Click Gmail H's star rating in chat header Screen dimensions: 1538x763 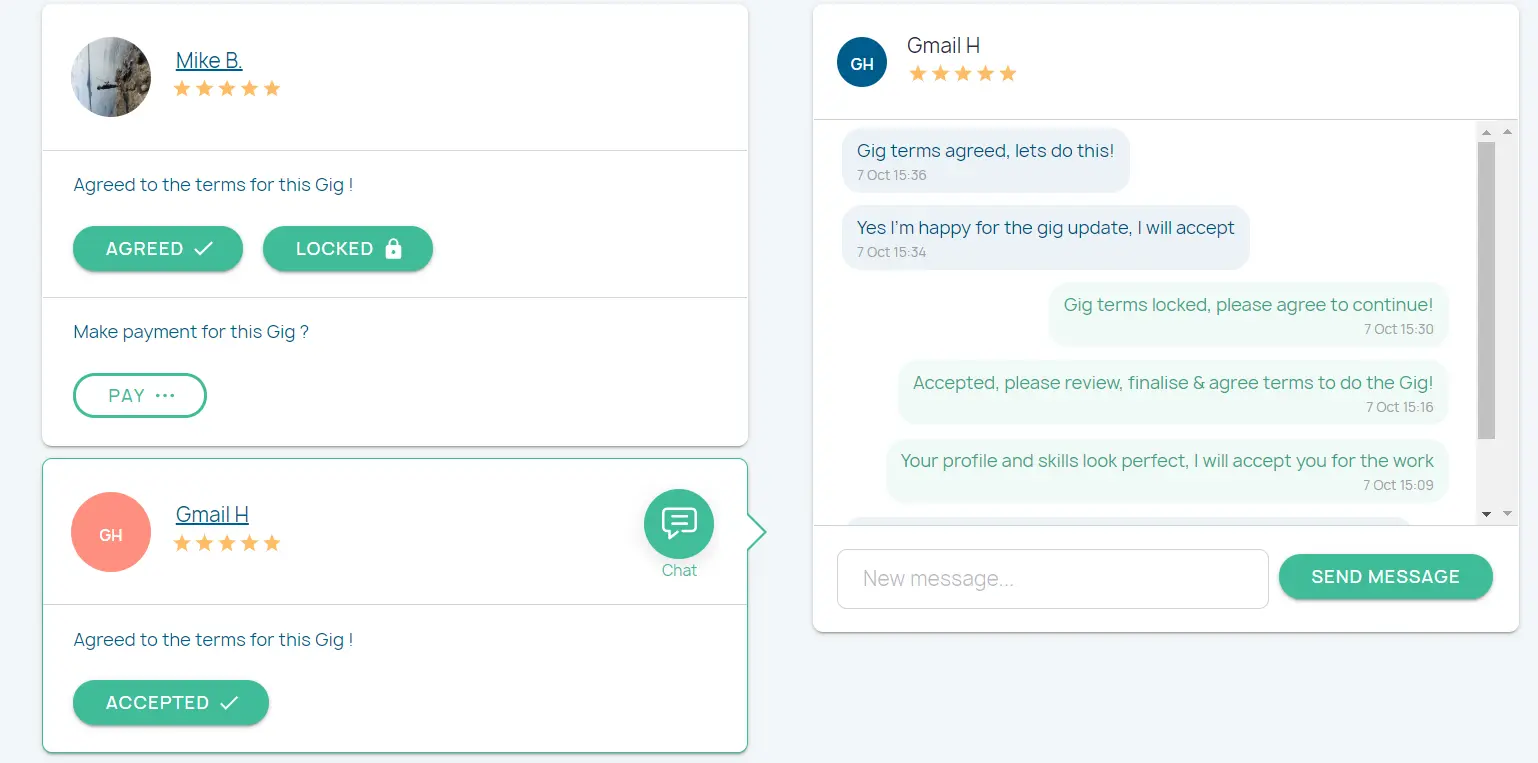point(962,74)
